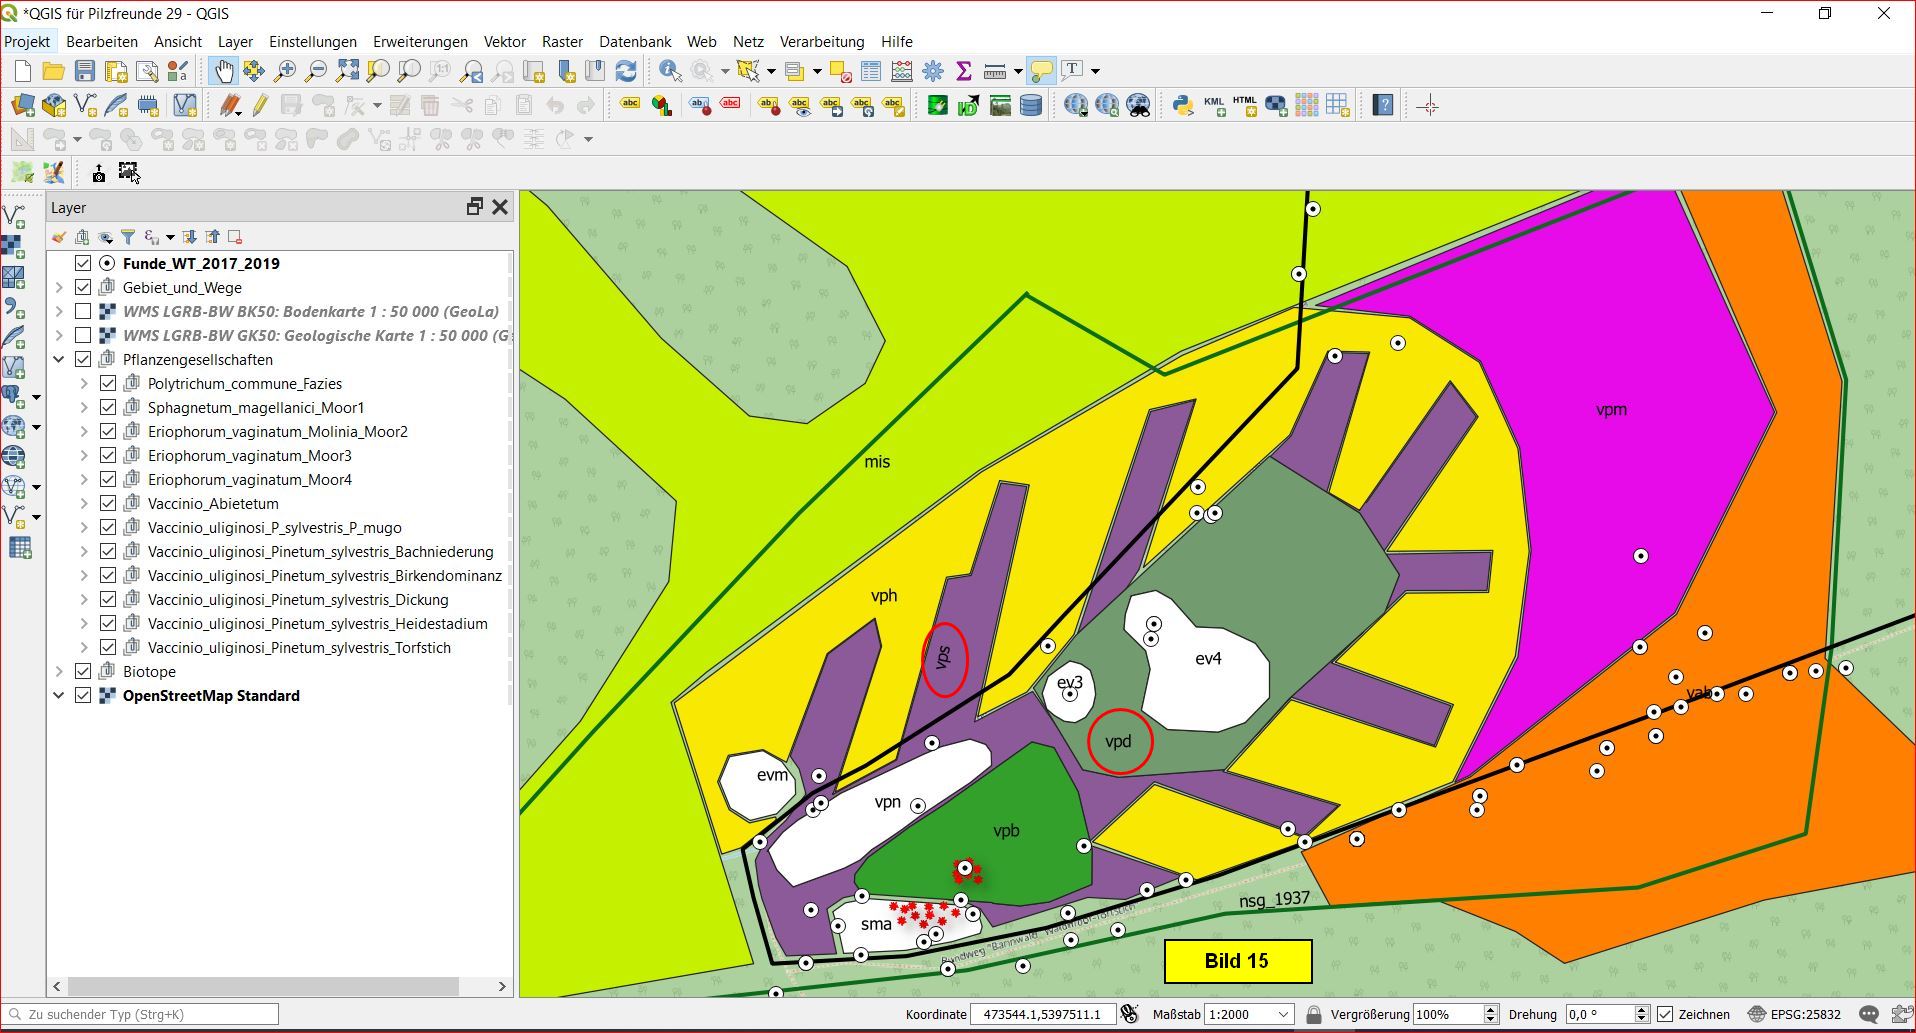This screenshot has height=1033, width=1916.
Task: Click the Save Project disk icon
Action: 85,71
